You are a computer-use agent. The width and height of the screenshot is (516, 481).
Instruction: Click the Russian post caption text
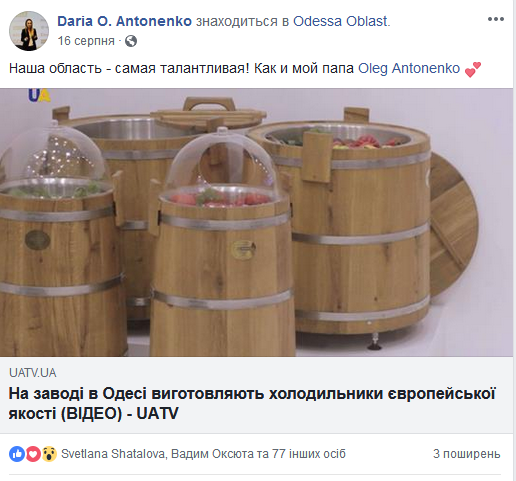[181, 68]
